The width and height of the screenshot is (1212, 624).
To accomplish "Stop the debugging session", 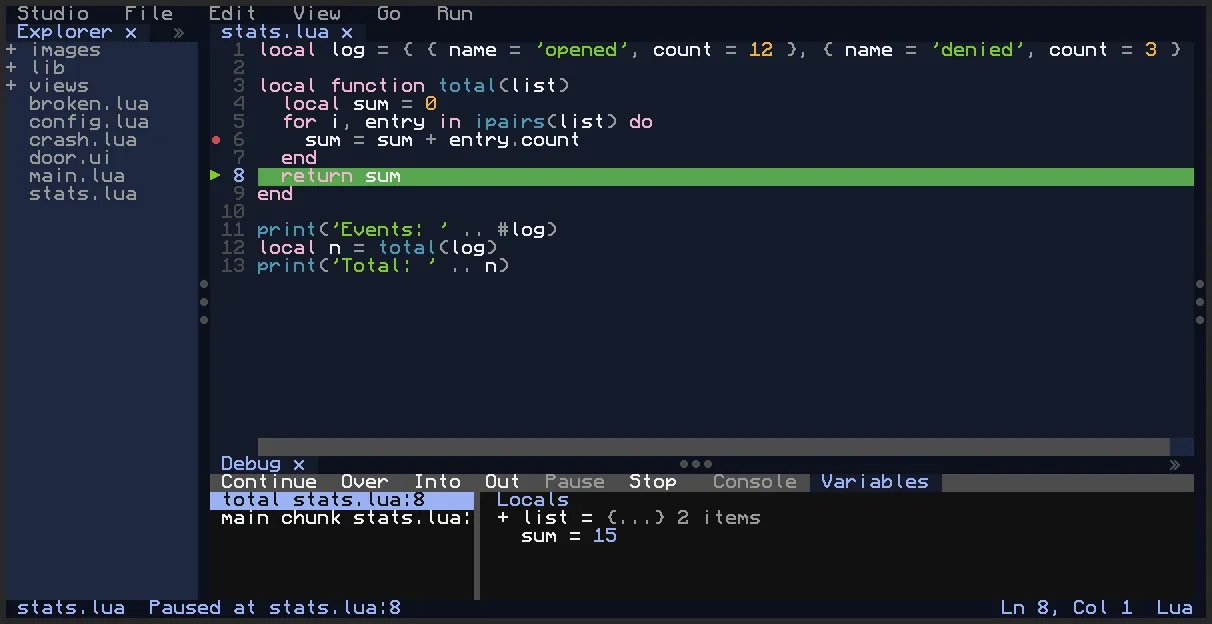I will (x=653, y=482).
